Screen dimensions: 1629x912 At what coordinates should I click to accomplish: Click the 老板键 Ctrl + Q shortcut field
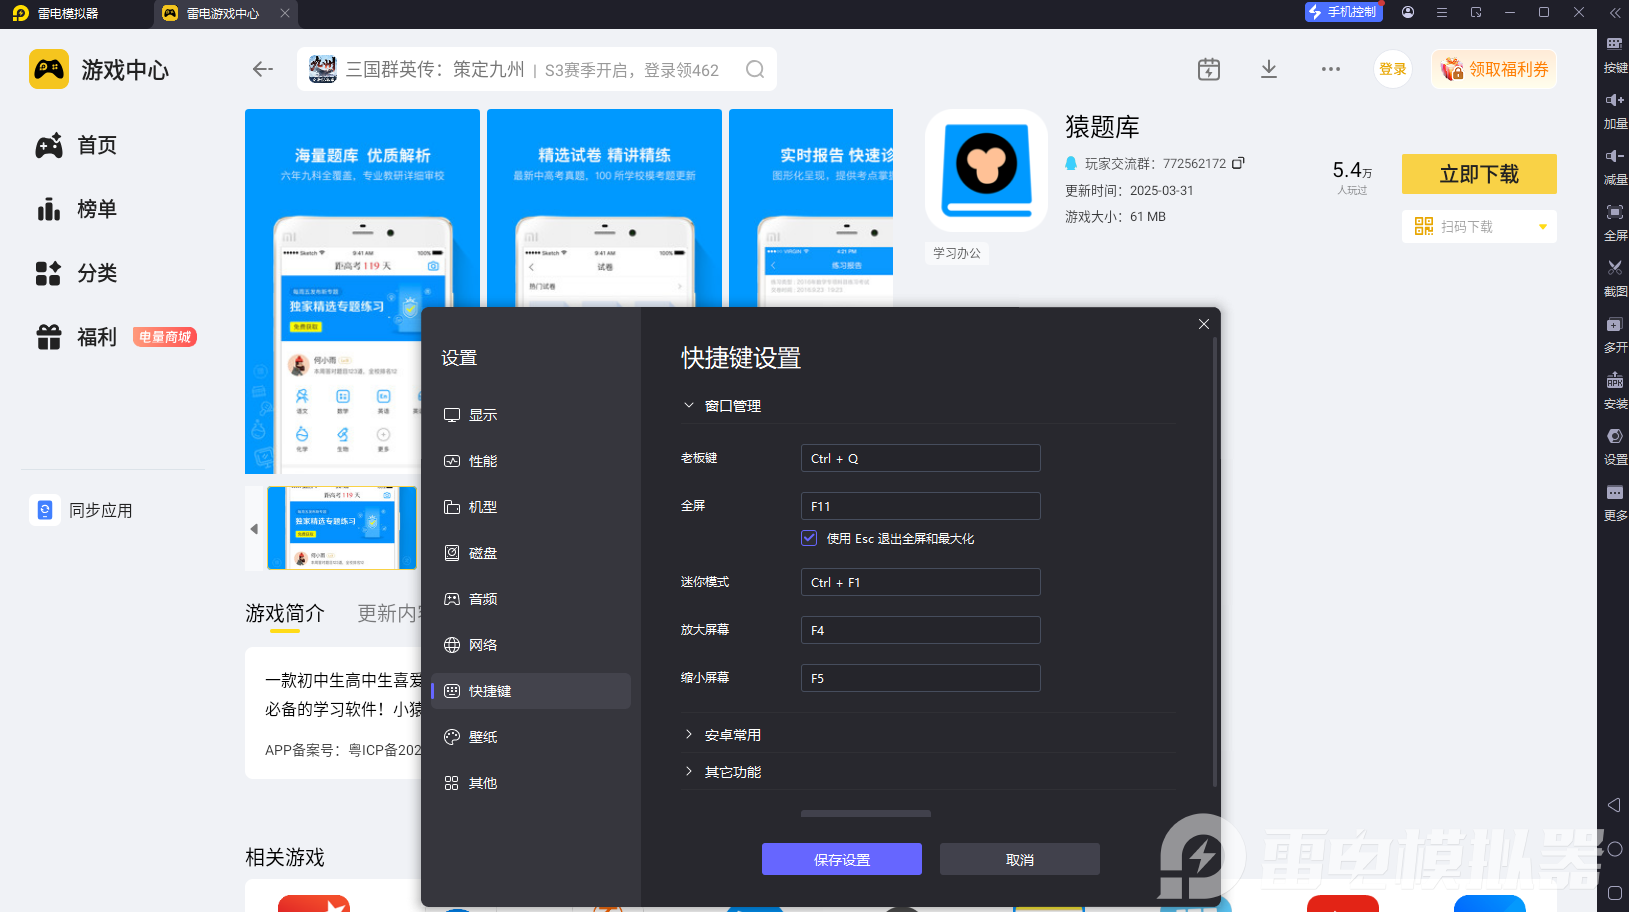(921, 458)
